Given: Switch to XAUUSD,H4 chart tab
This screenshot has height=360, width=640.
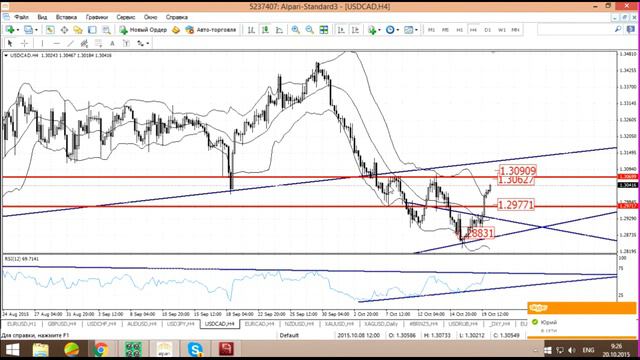Looking at the screenshot, I should (339, 324).
